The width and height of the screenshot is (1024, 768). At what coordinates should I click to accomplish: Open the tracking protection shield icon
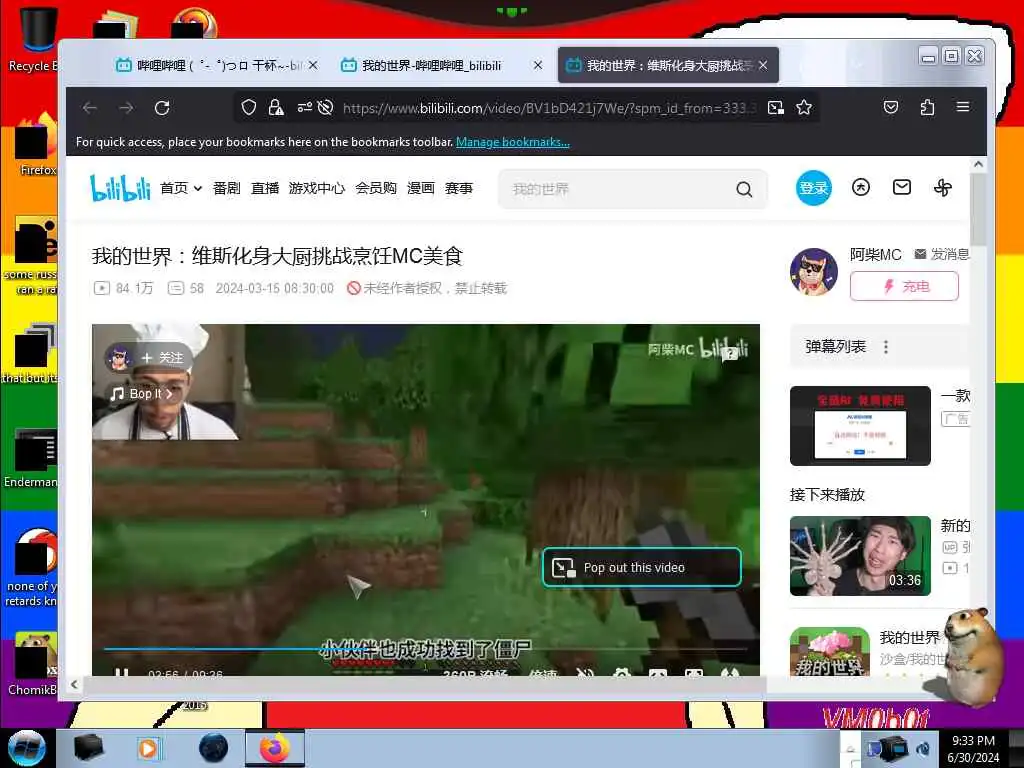pos(249,108)
